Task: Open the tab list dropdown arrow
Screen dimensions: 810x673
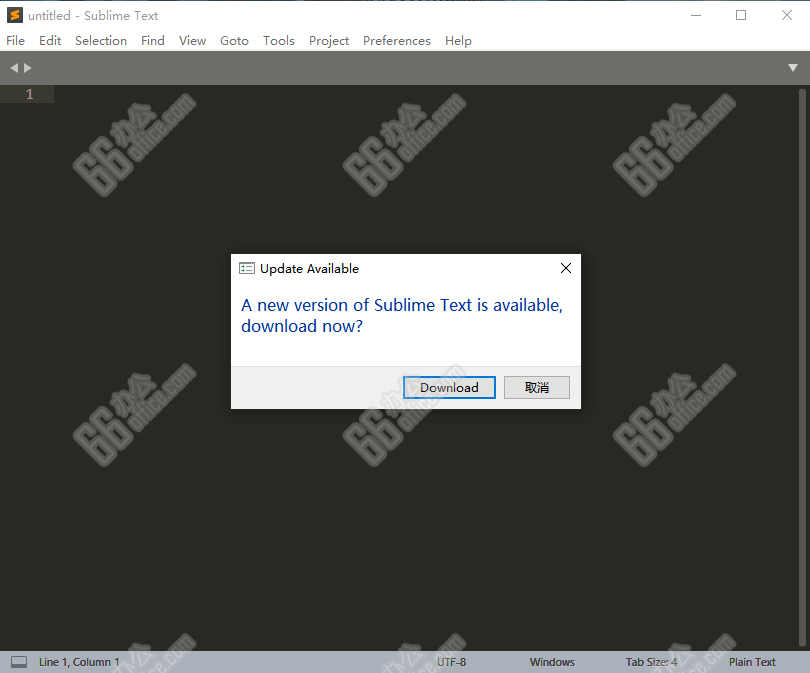Action: (x=793, y=68)
